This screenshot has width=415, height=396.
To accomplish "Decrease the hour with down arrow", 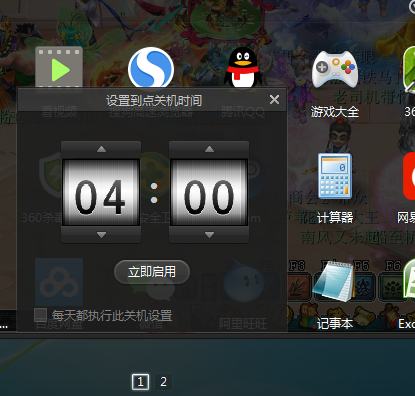I will point(101,235).
